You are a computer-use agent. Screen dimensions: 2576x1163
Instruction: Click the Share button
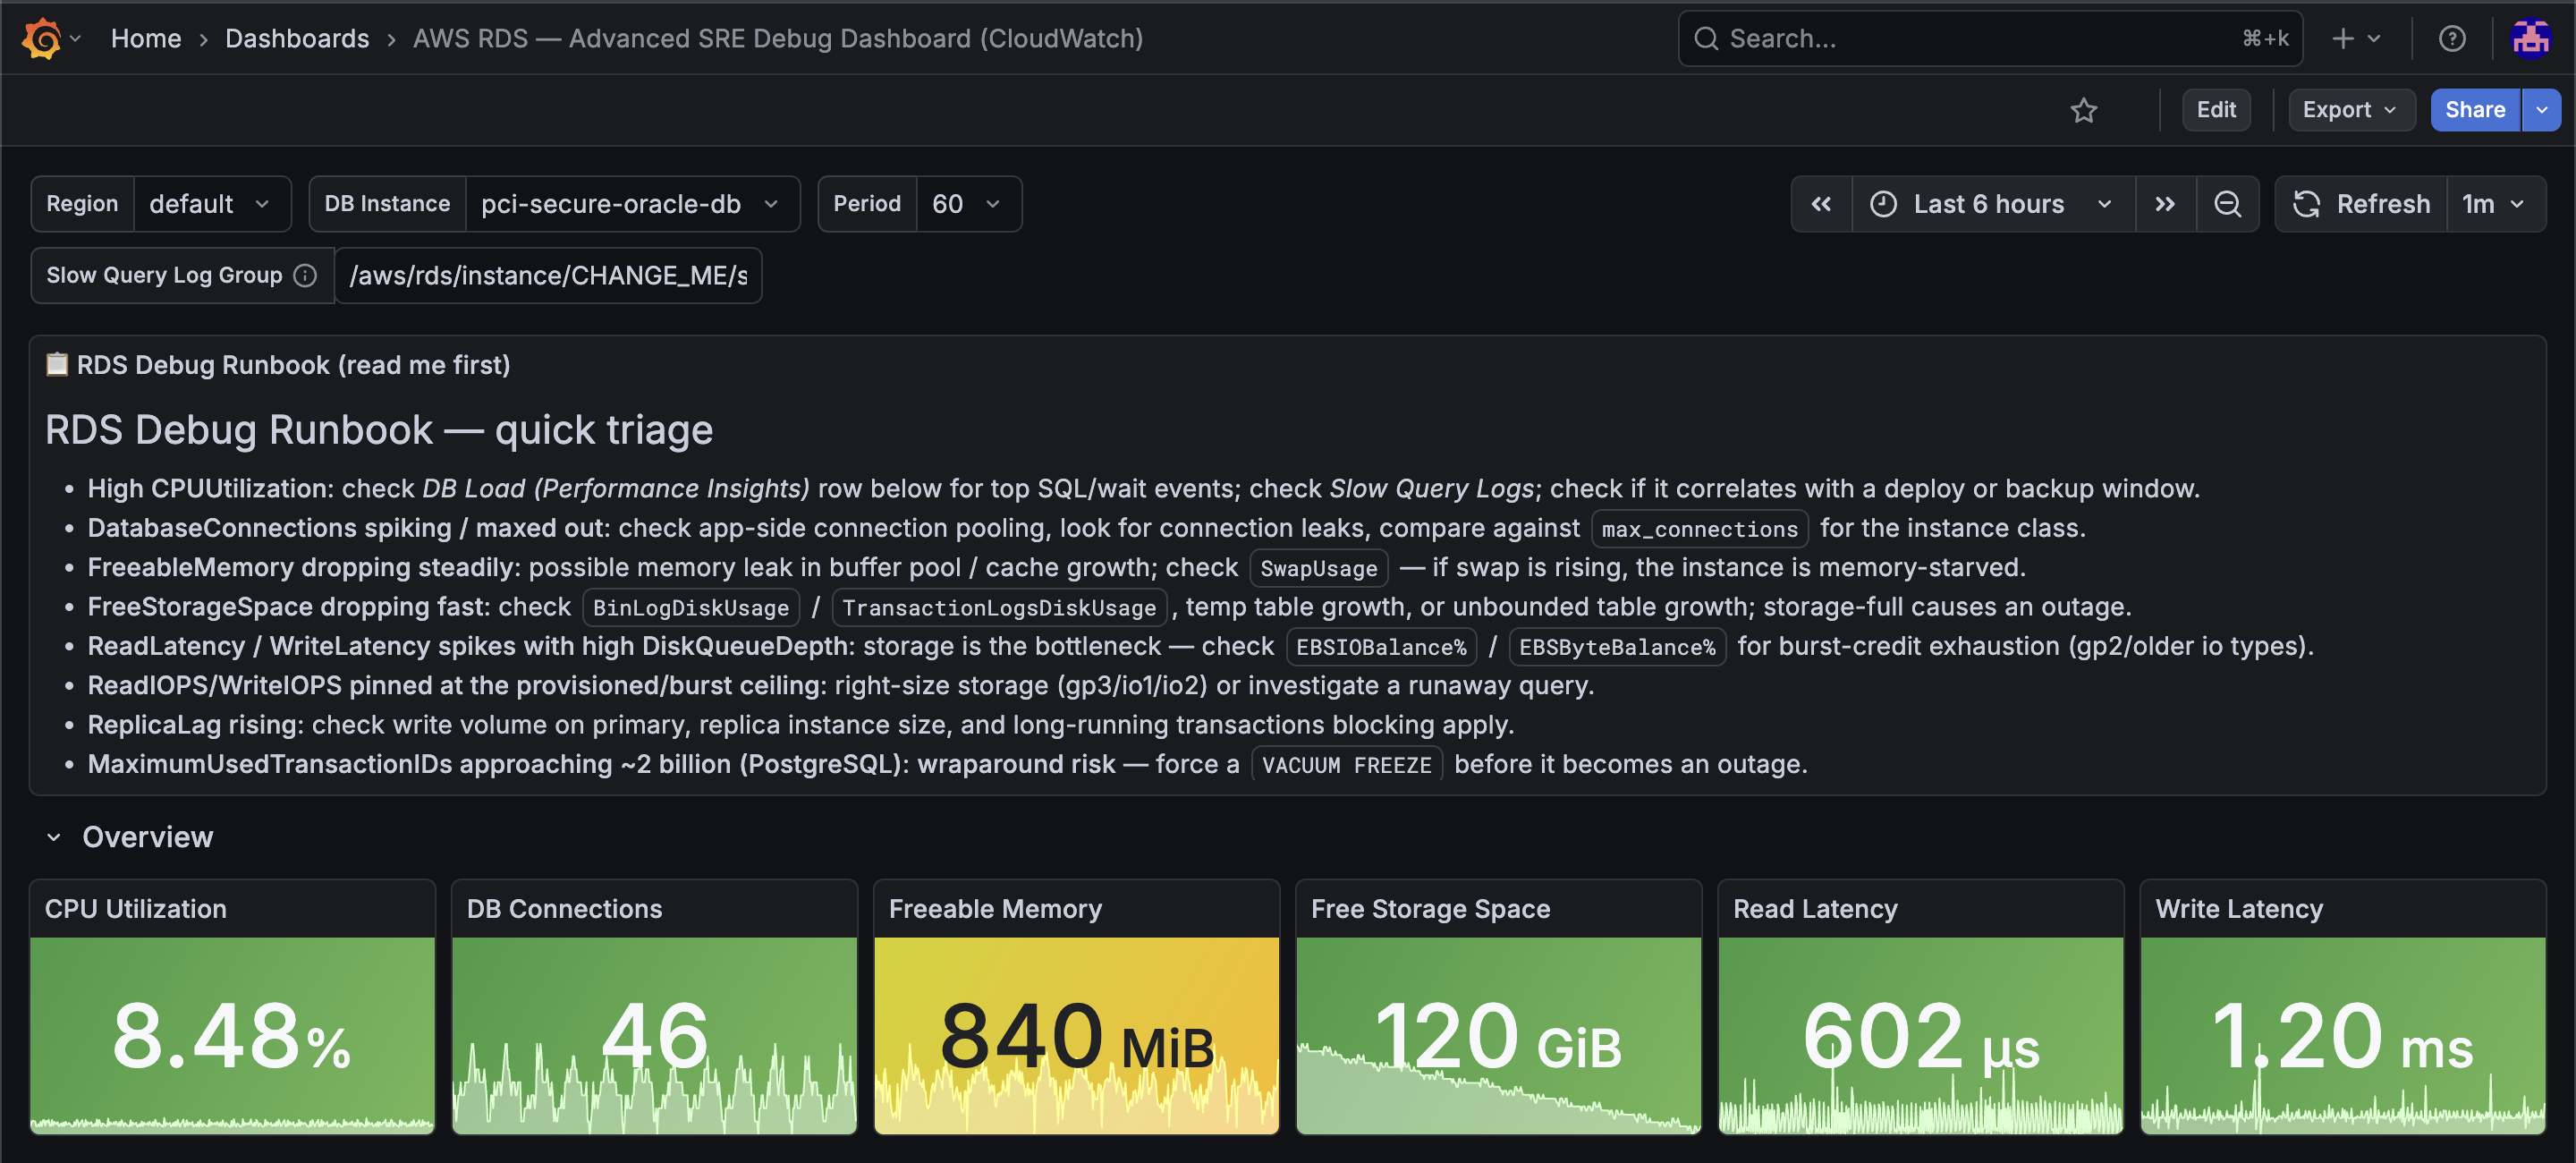pyautogui.click(x=2475, y=110)
